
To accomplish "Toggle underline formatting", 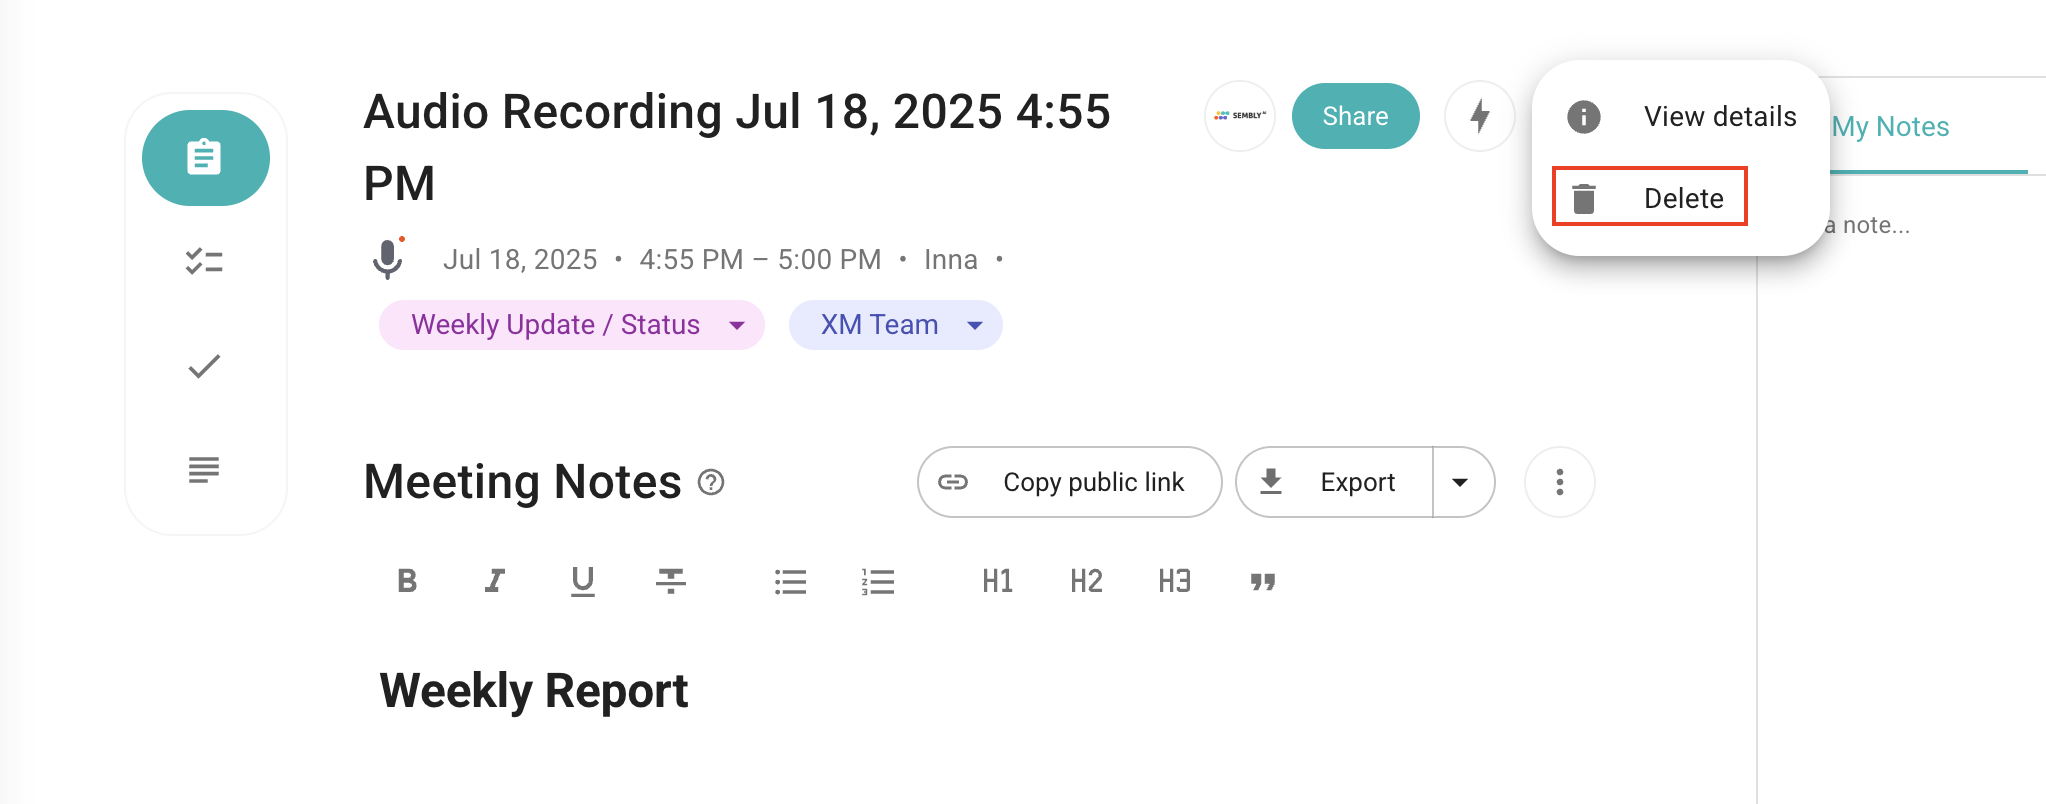I will click(583, 581).
